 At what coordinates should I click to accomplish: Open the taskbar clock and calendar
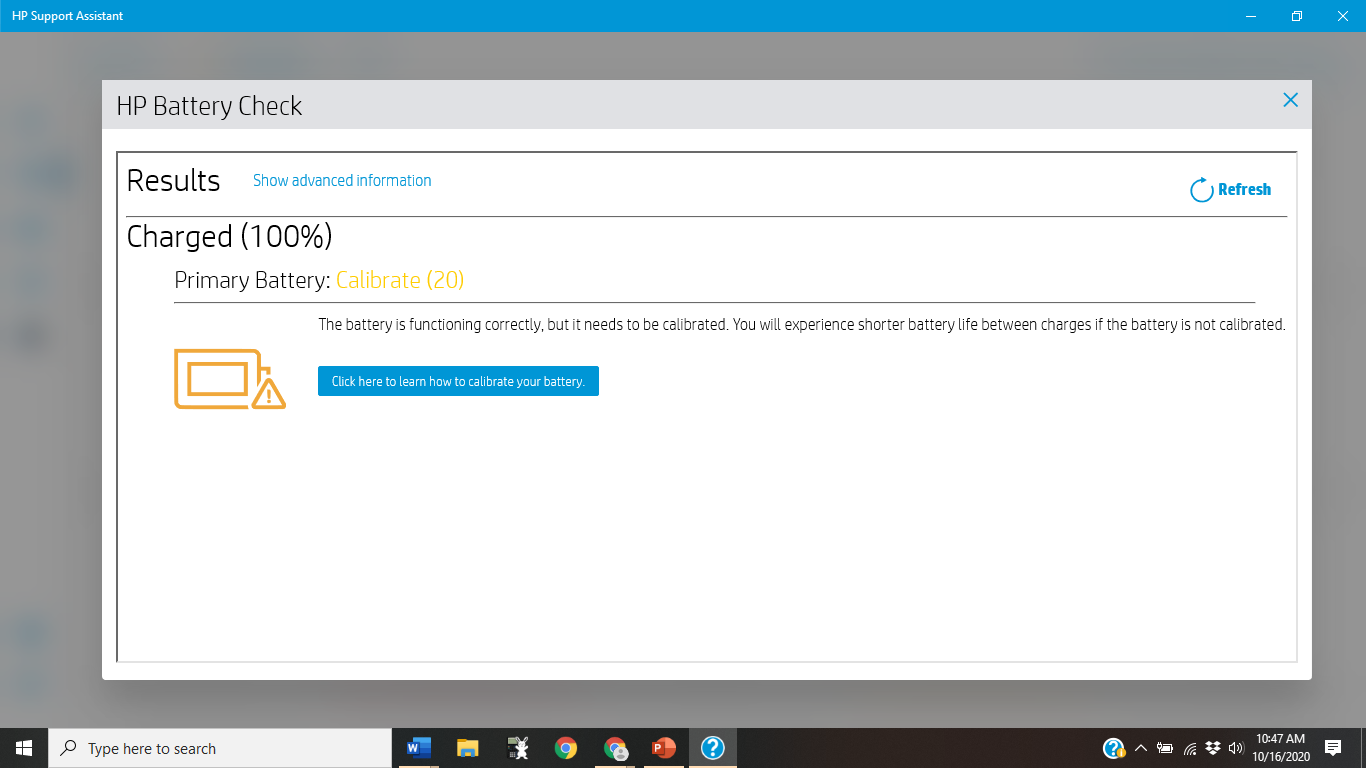[1280, 748]
